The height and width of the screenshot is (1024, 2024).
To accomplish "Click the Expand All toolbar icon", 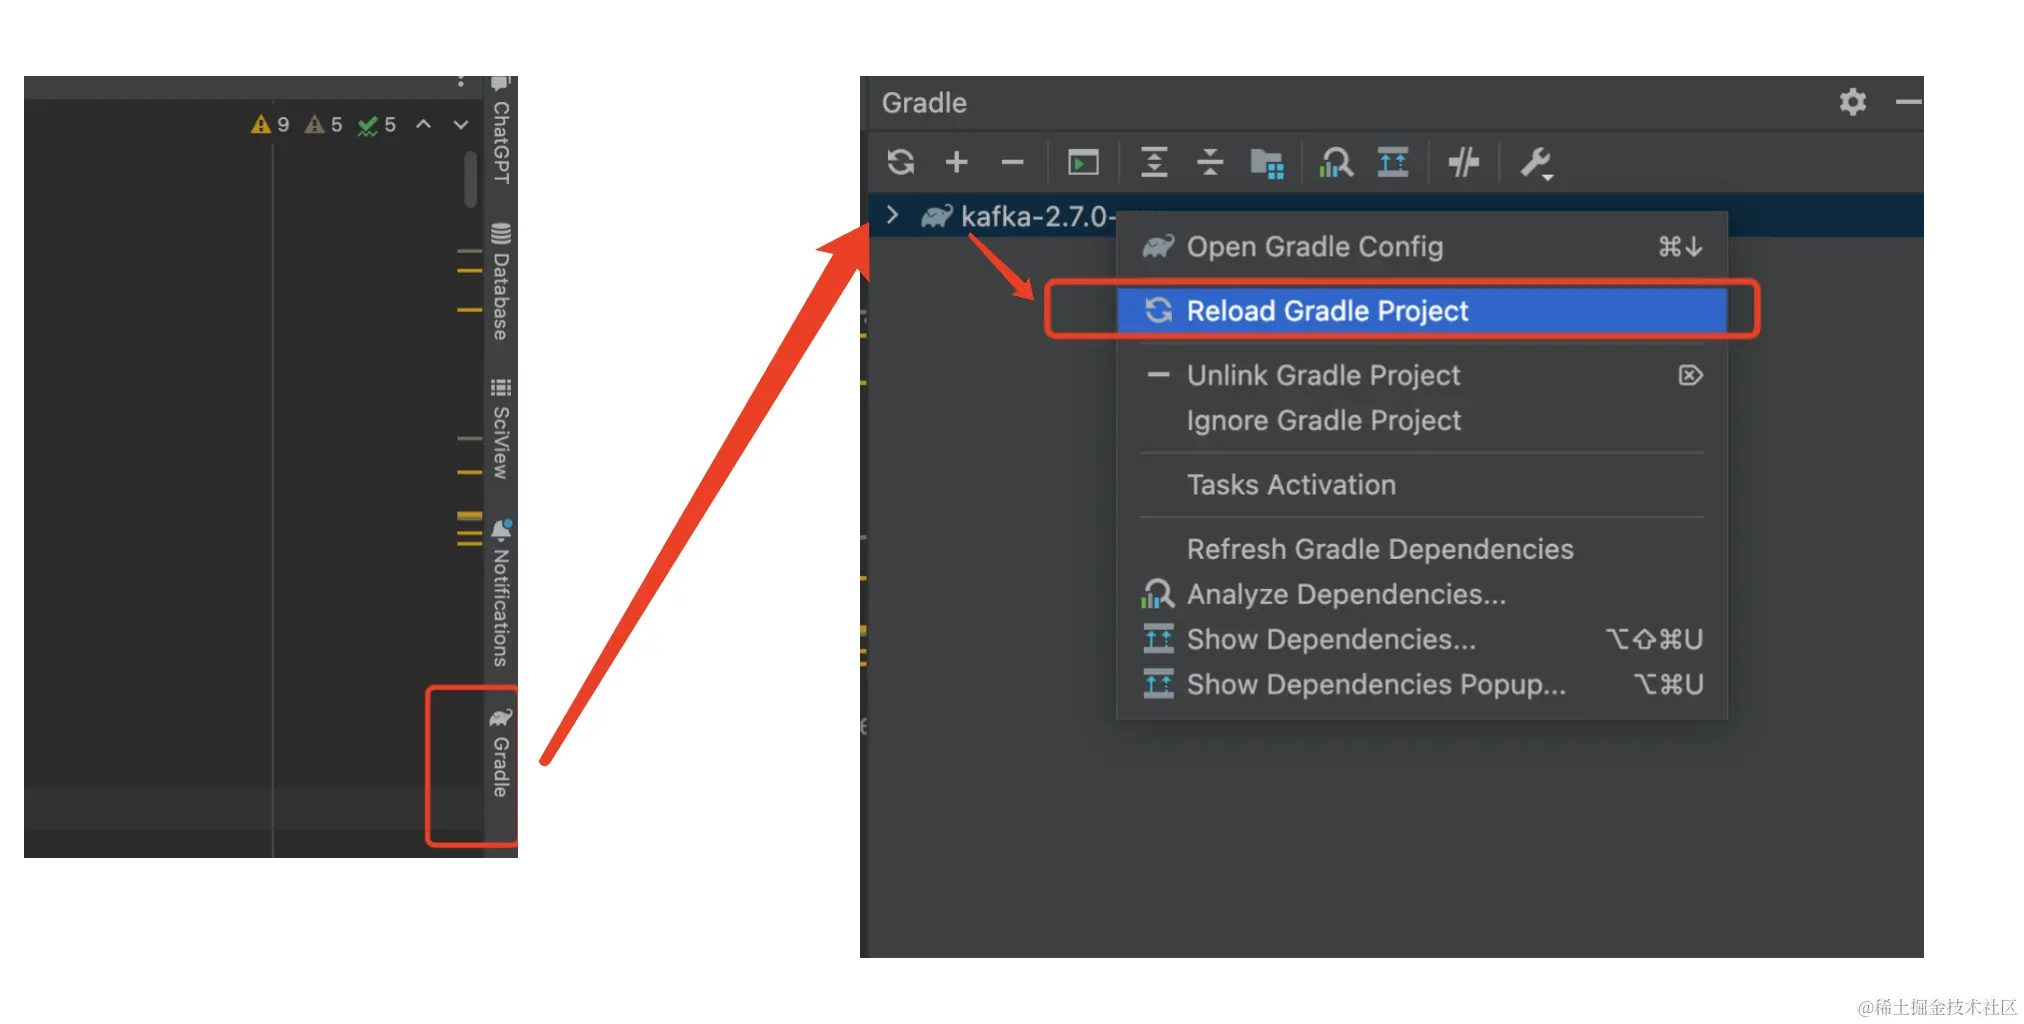I will [1154, 162].
